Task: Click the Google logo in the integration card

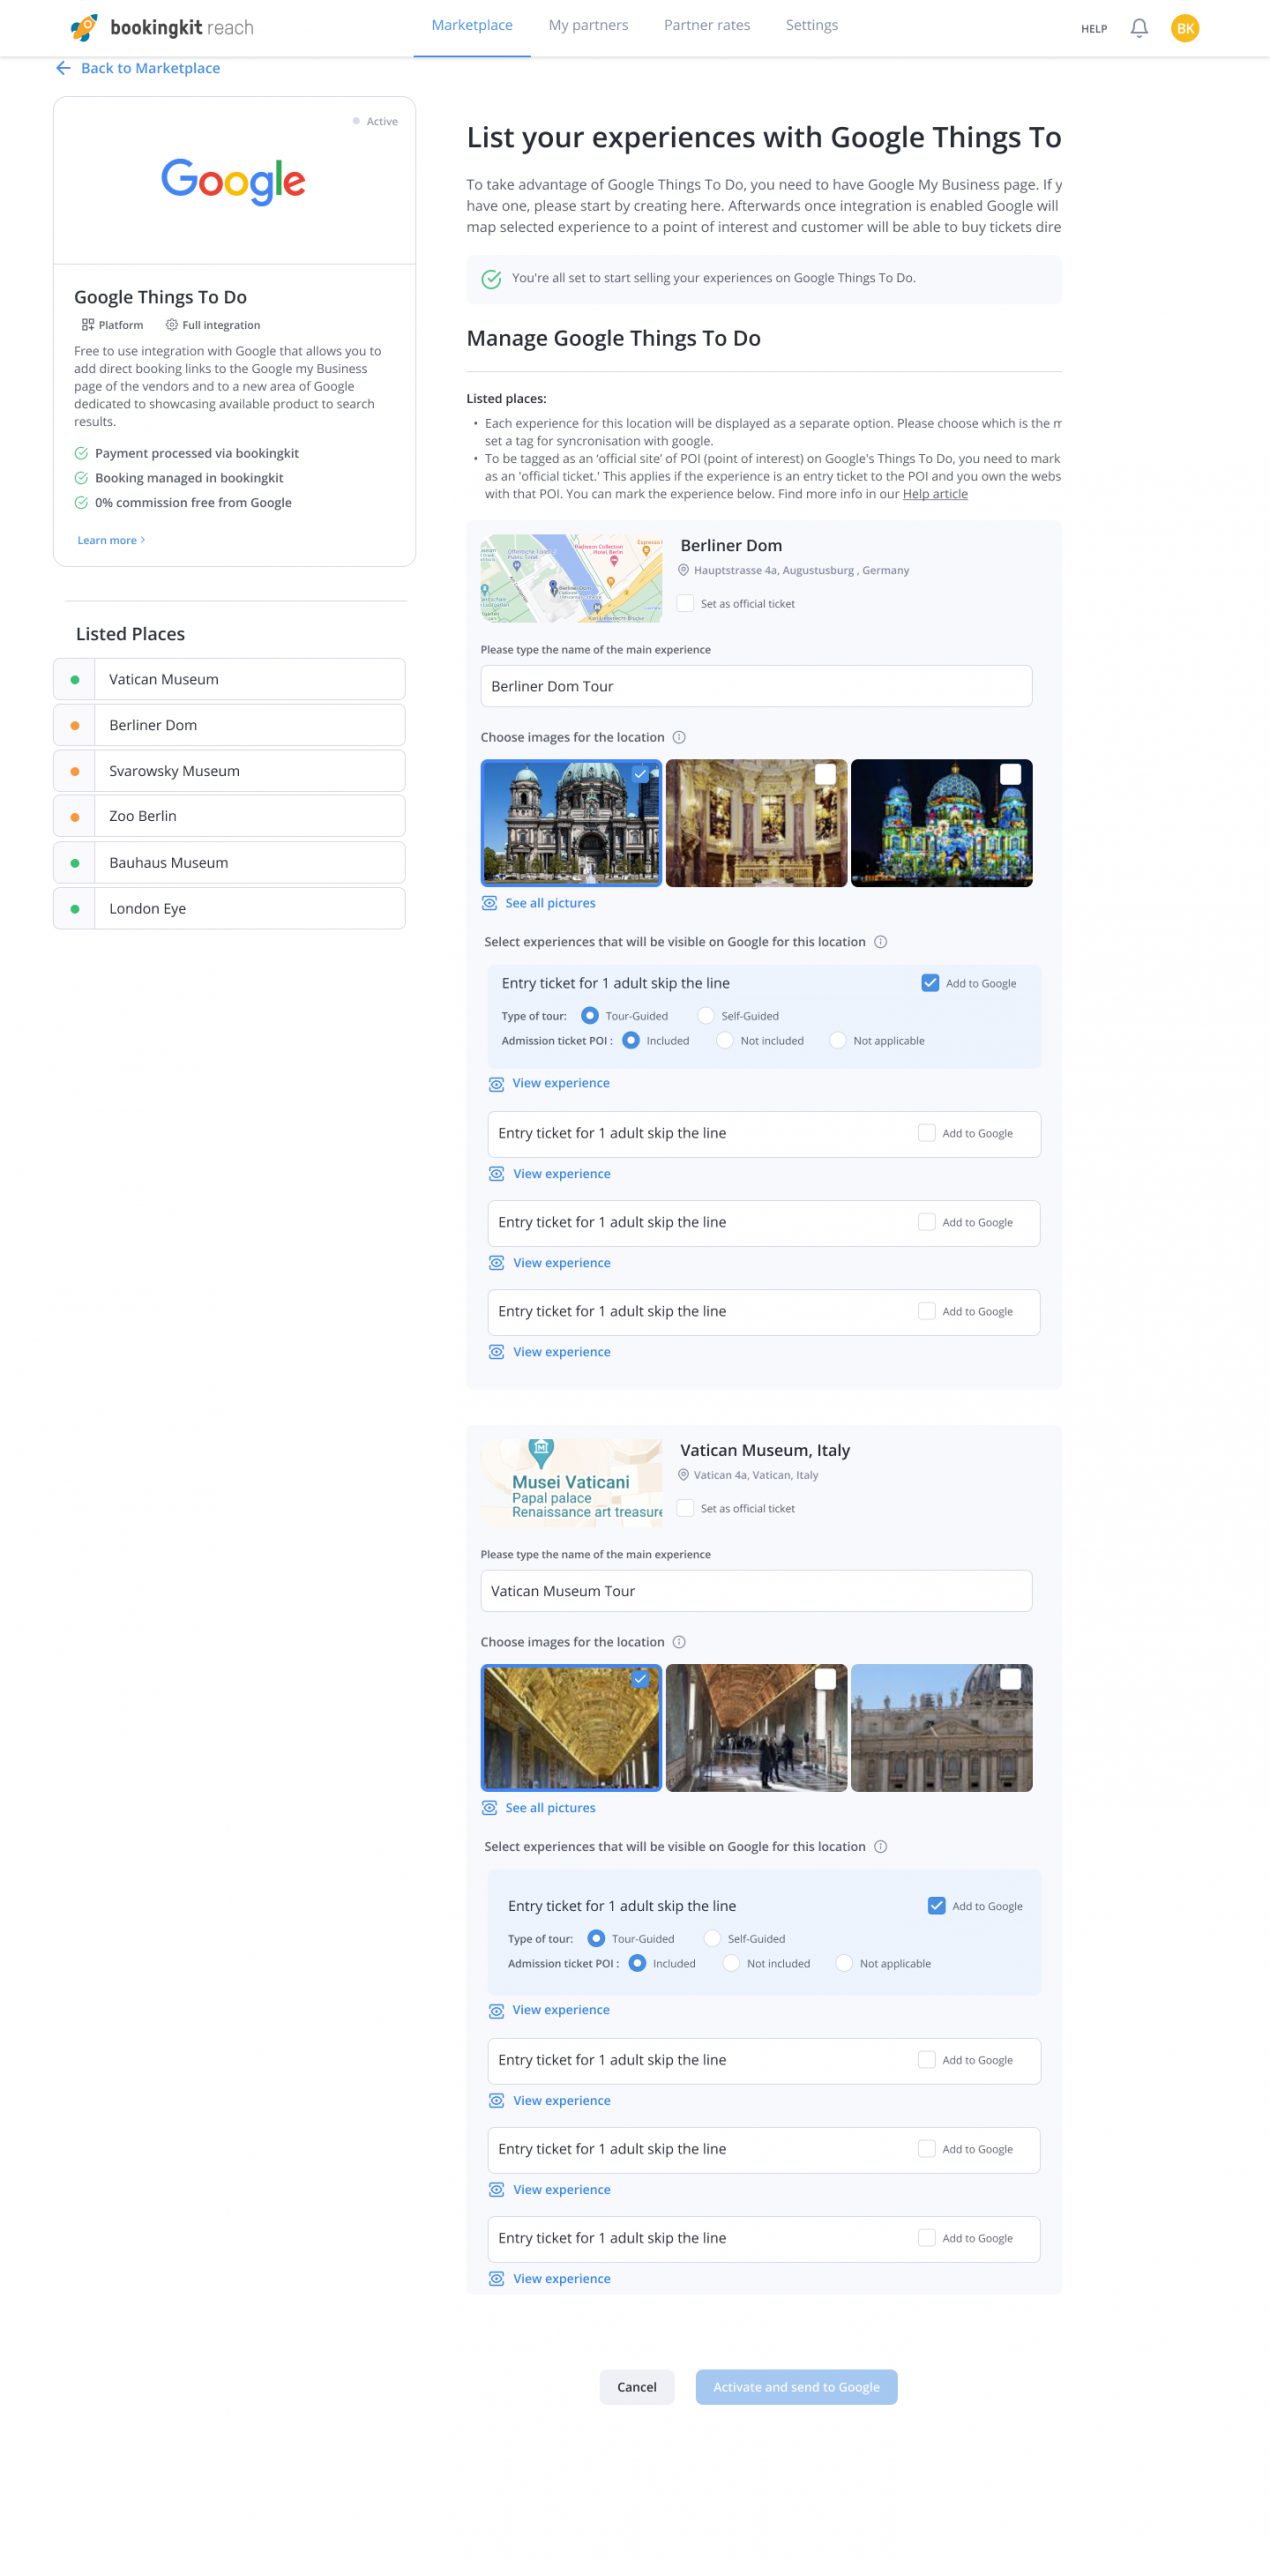Action: [233, 181]
